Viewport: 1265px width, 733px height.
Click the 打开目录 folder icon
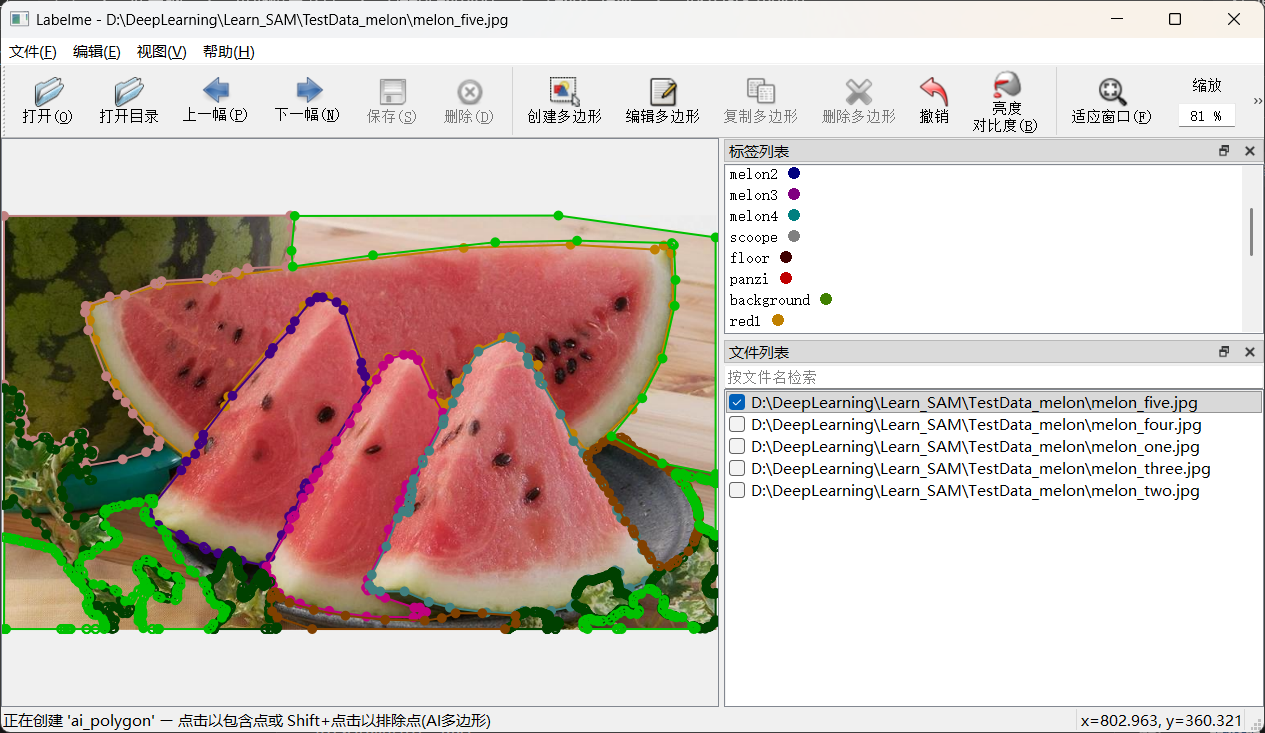pyautogui.click(x=129, y=92)
